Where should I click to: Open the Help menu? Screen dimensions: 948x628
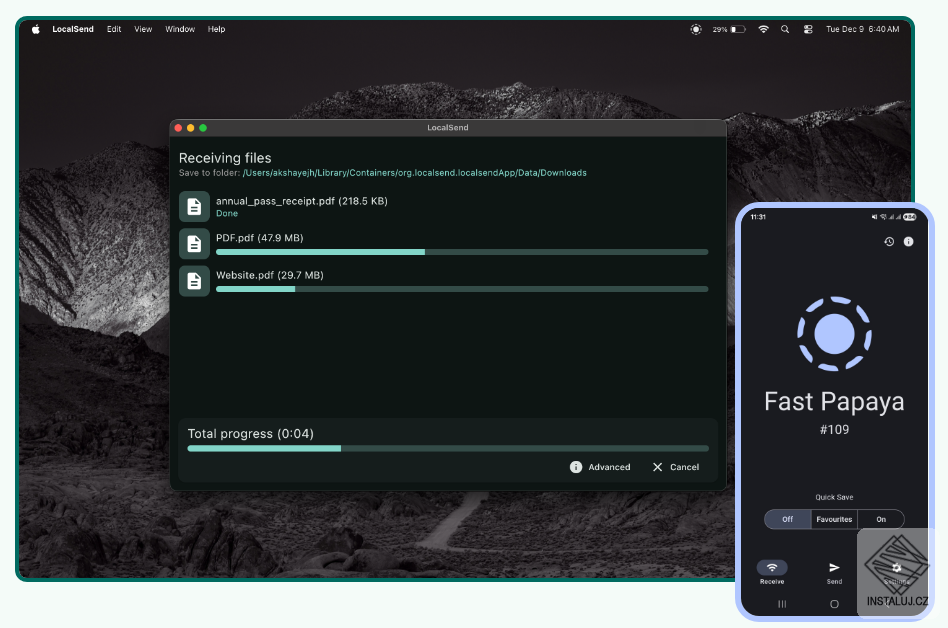(216, 29)
